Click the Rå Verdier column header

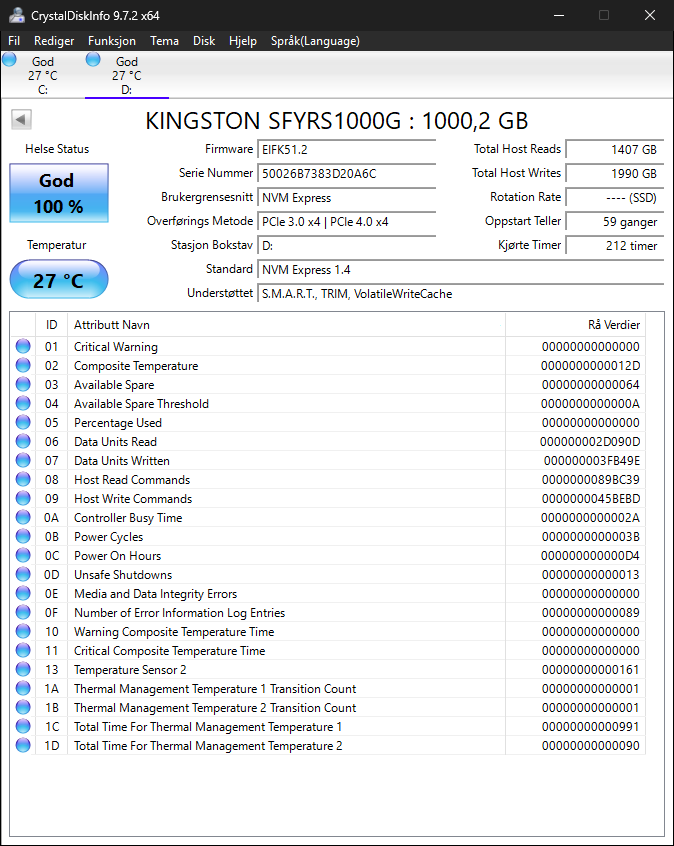pyautogui.click(x=575, y=325)
